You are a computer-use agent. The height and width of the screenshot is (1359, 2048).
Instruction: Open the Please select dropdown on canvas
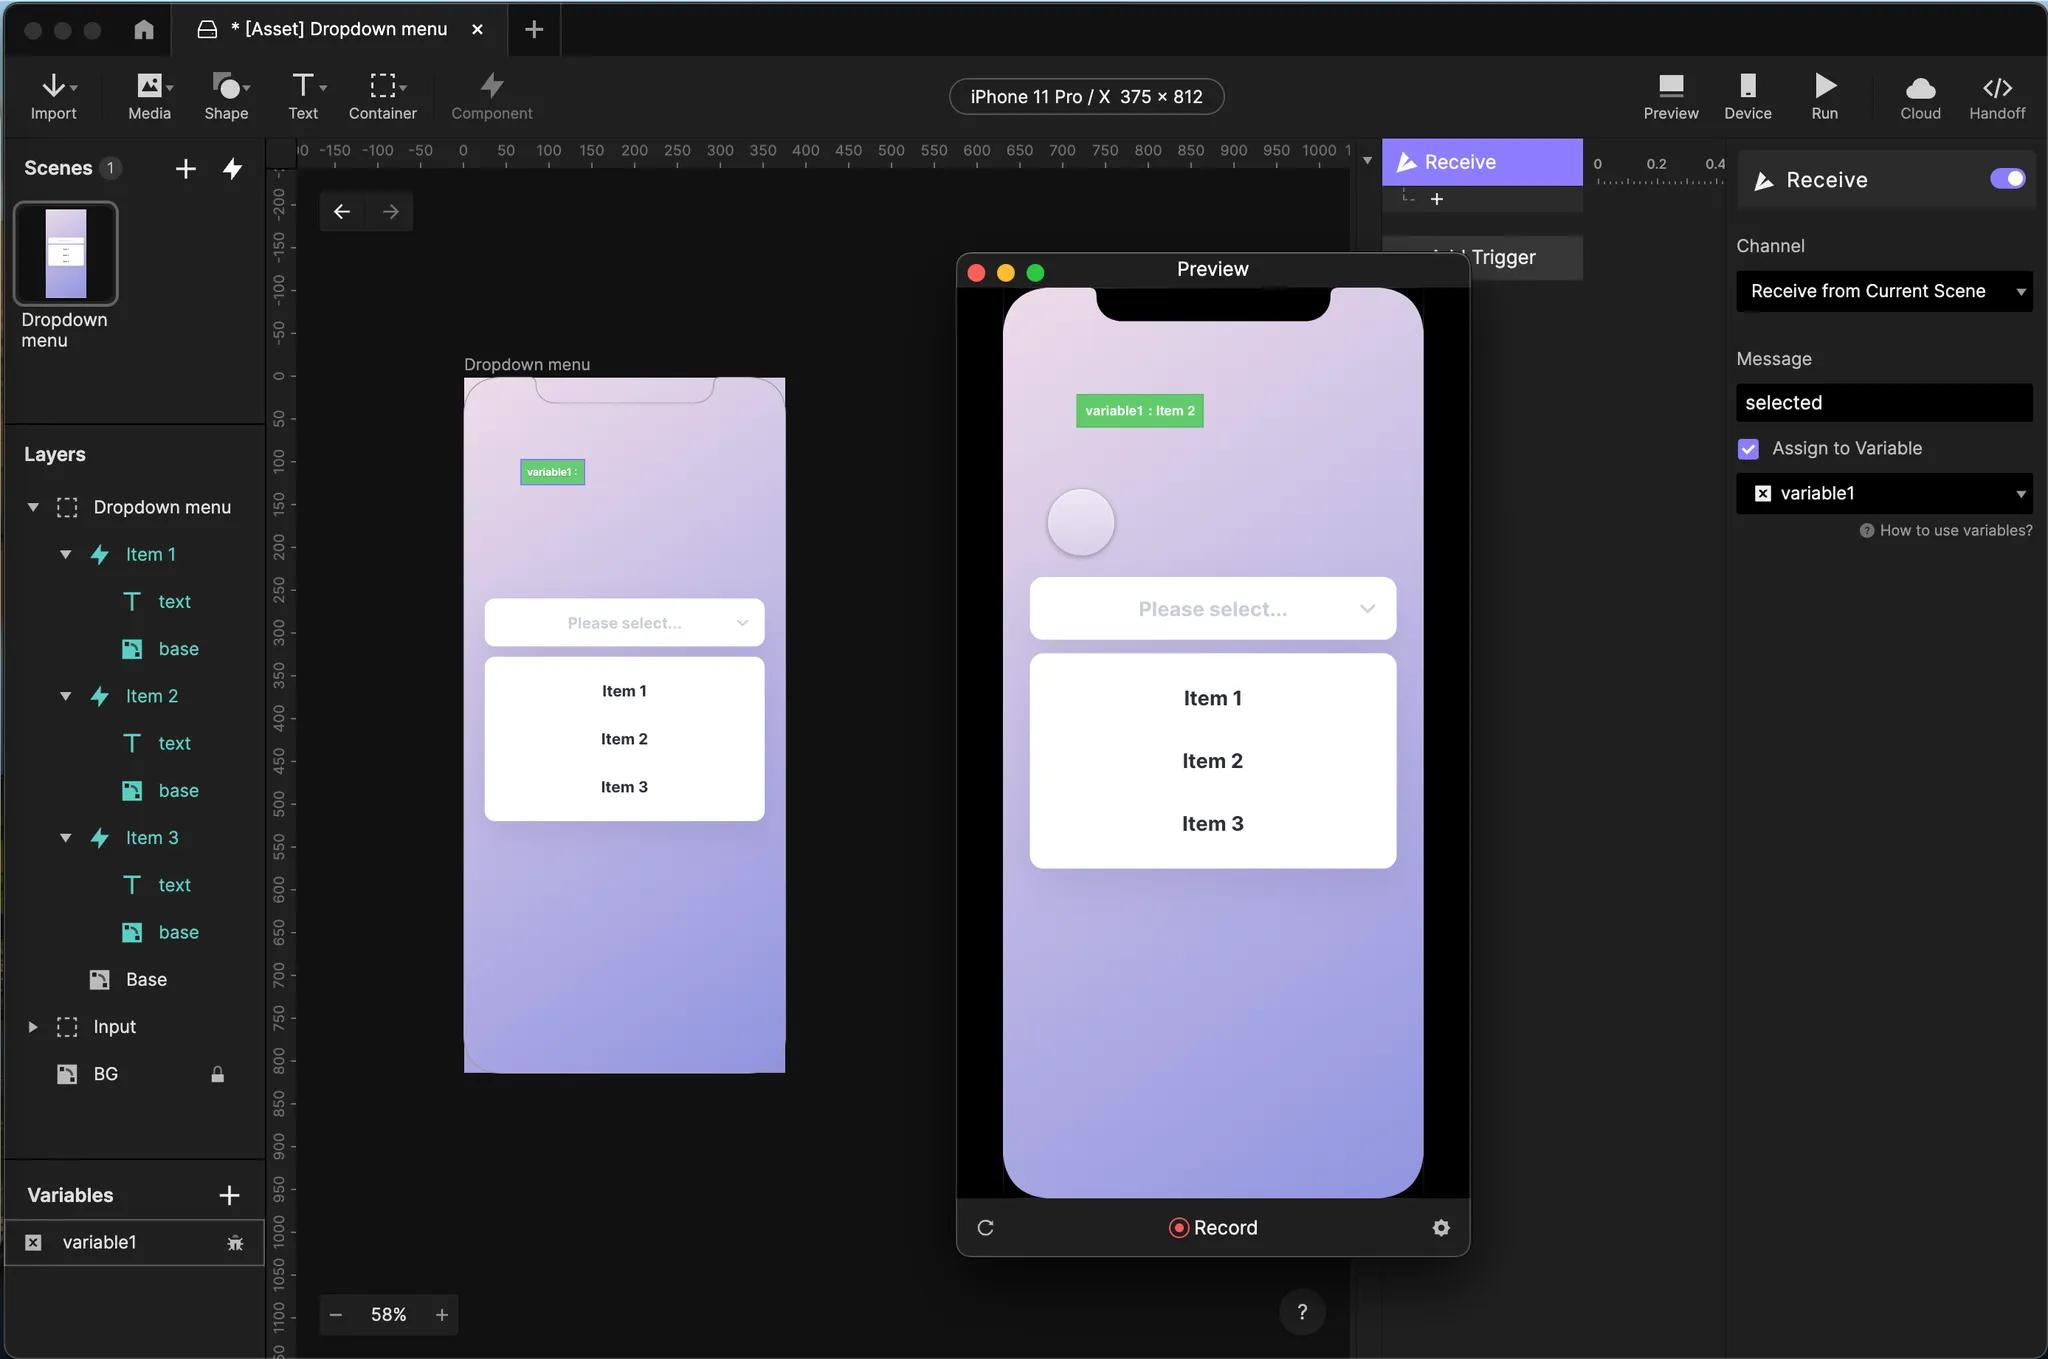pyautogui.click(x=624, y=623)
